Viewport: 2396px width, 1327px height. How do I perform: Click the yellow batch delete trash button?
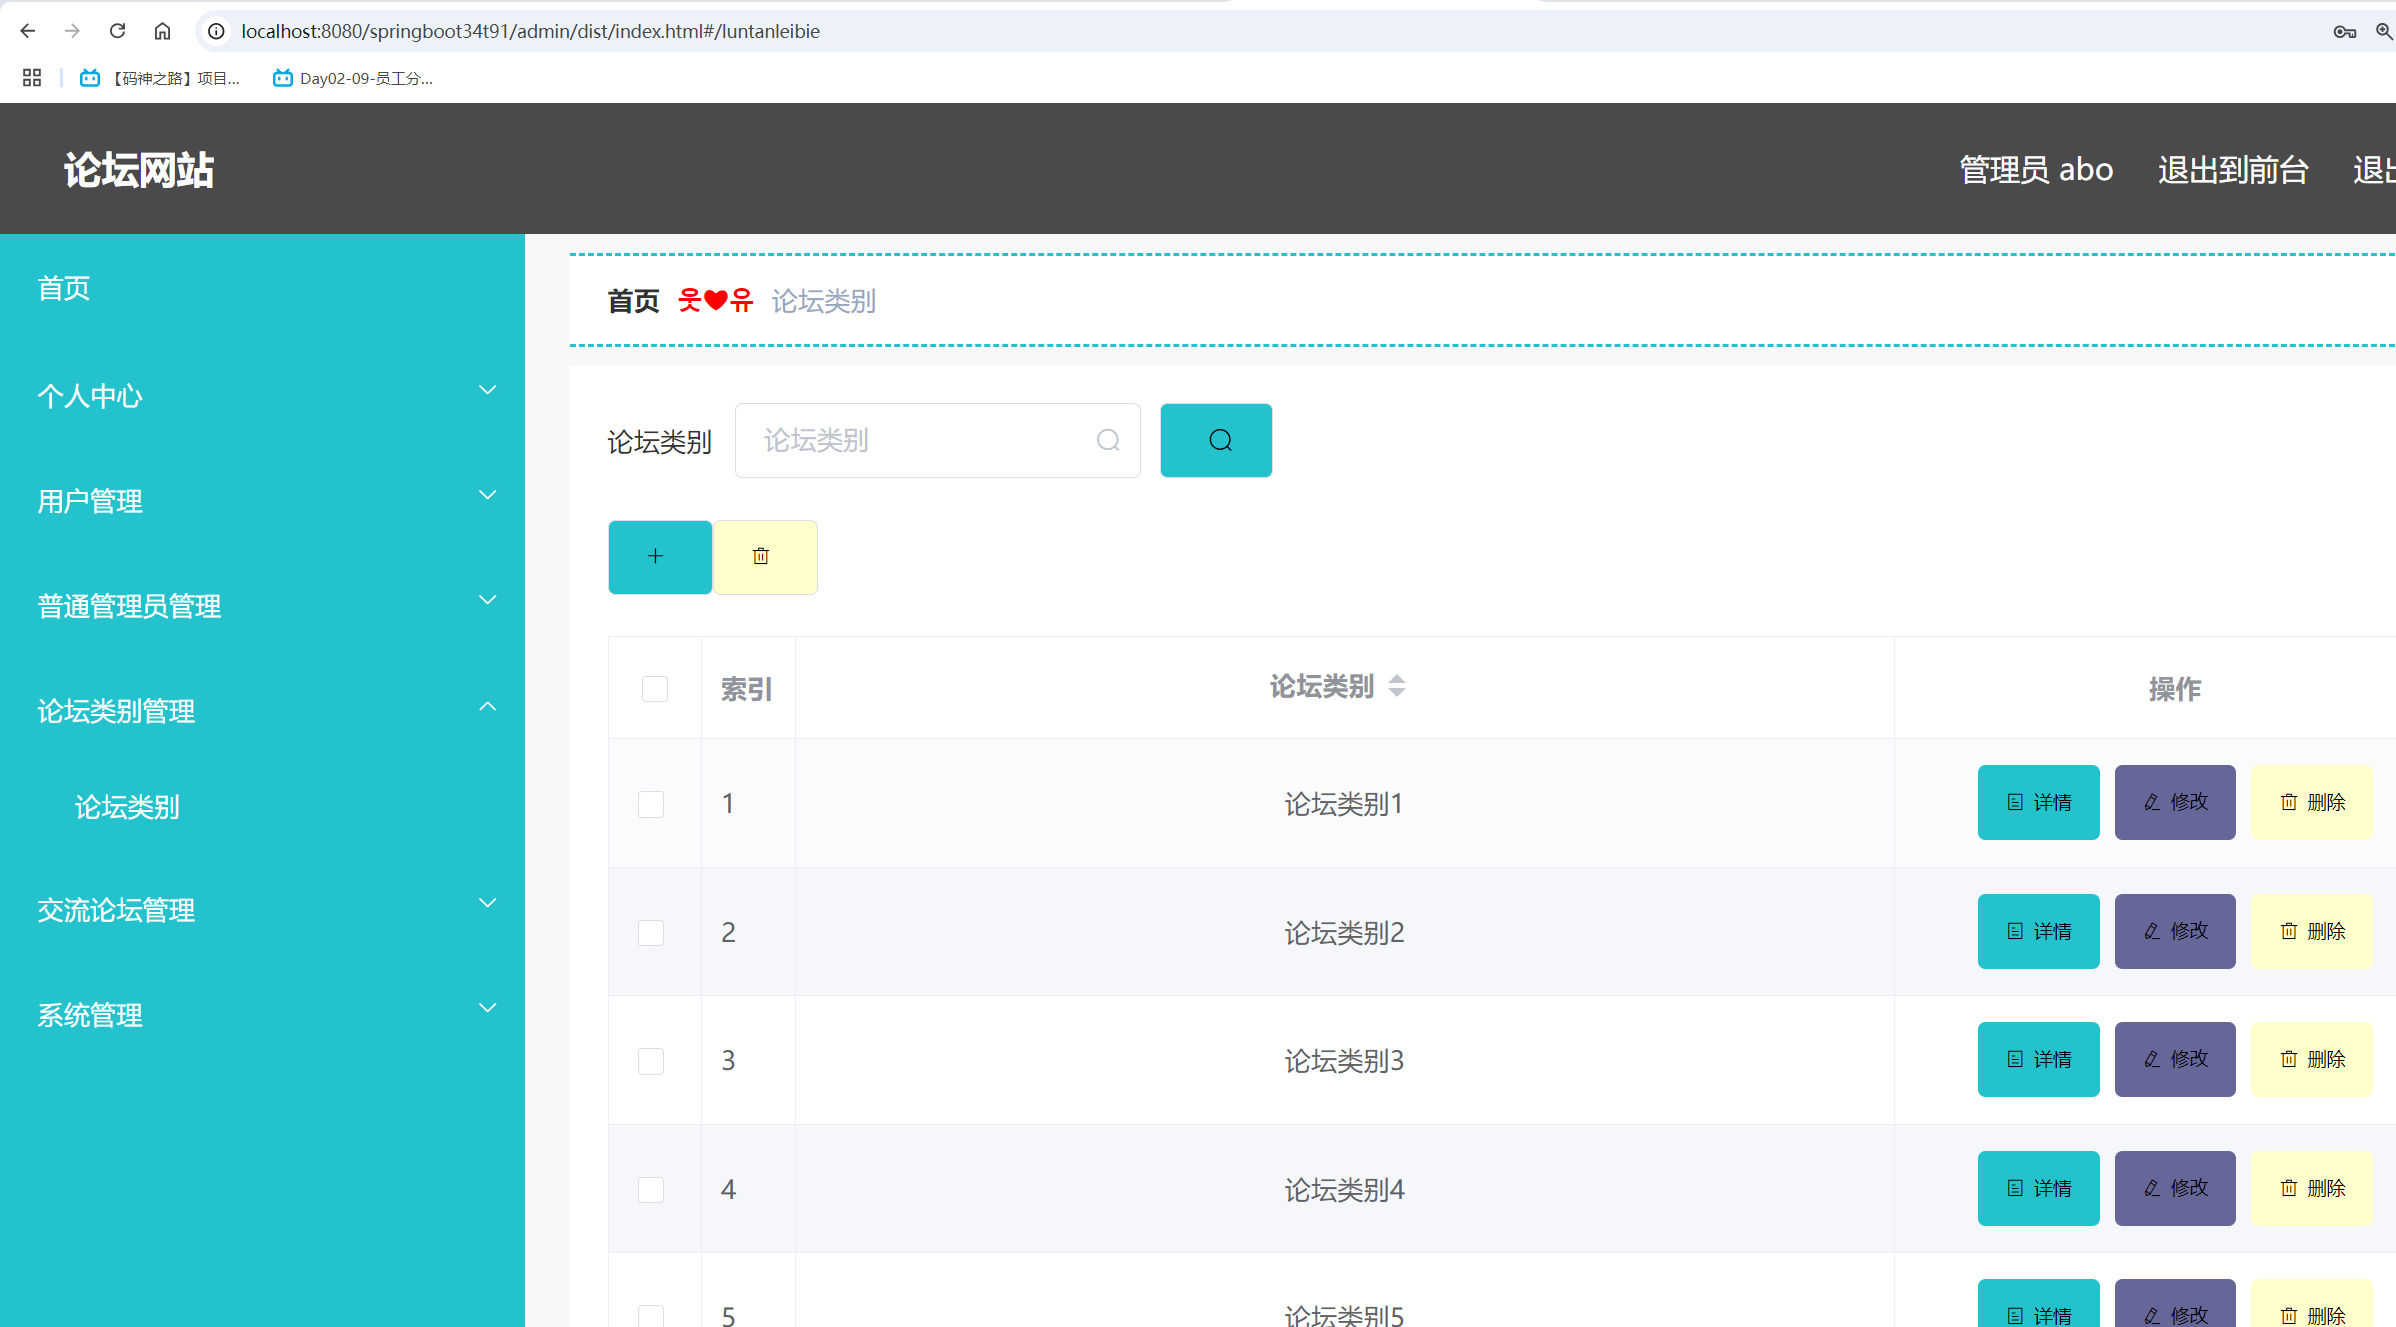(x=764, y=557)
